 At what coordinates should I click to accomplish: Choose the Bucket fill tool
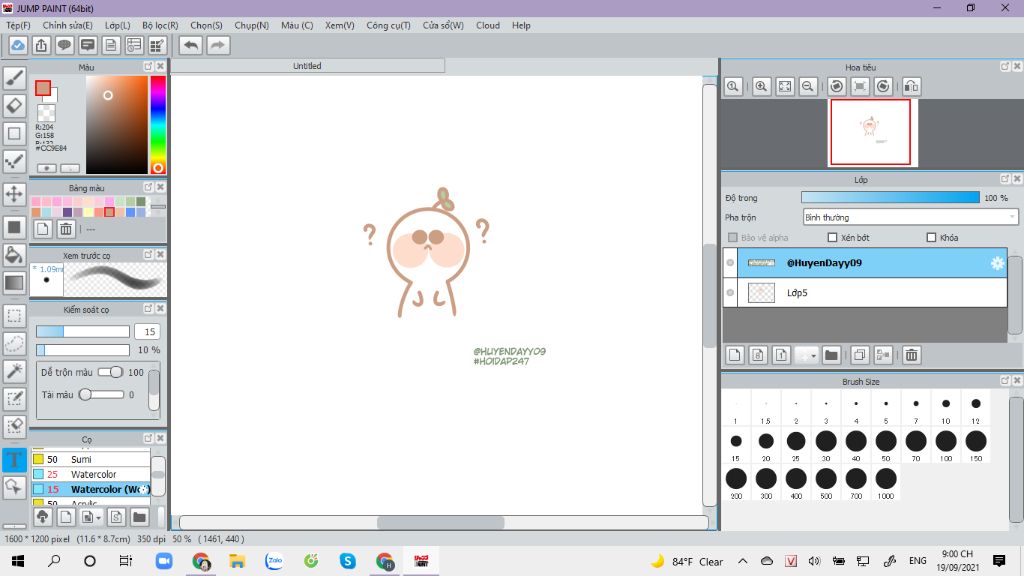coord(14,255)
